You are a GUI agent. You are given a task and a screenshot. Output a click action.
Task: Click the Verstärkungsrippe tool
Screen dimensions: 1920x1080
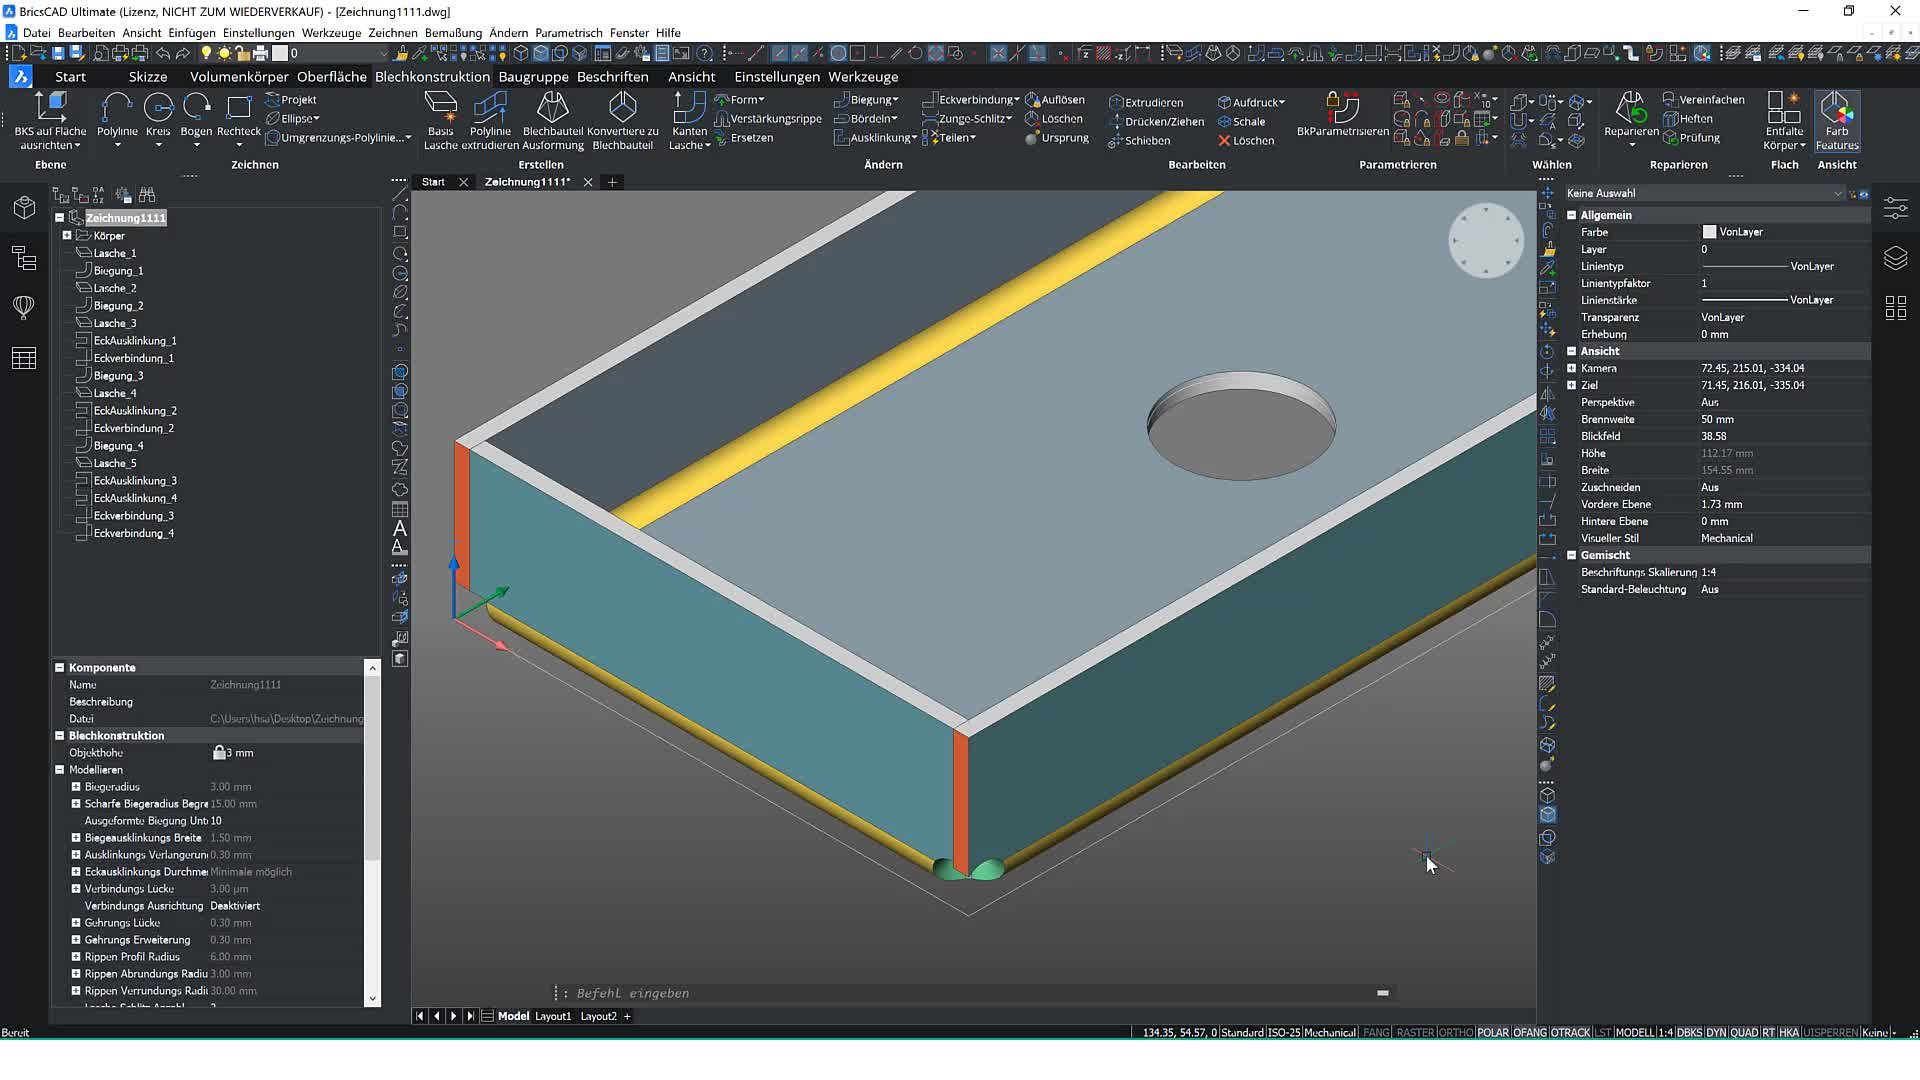[x=767, y=118]
